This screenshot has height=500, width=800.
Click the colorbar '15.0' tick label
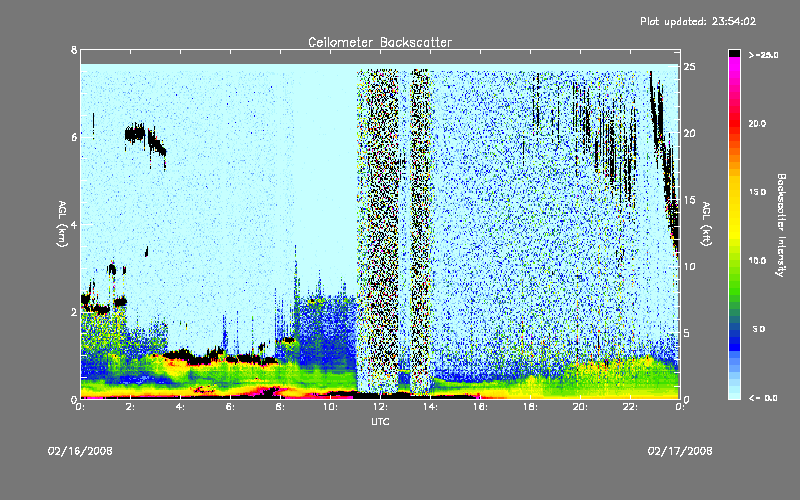tap(757, 192)
